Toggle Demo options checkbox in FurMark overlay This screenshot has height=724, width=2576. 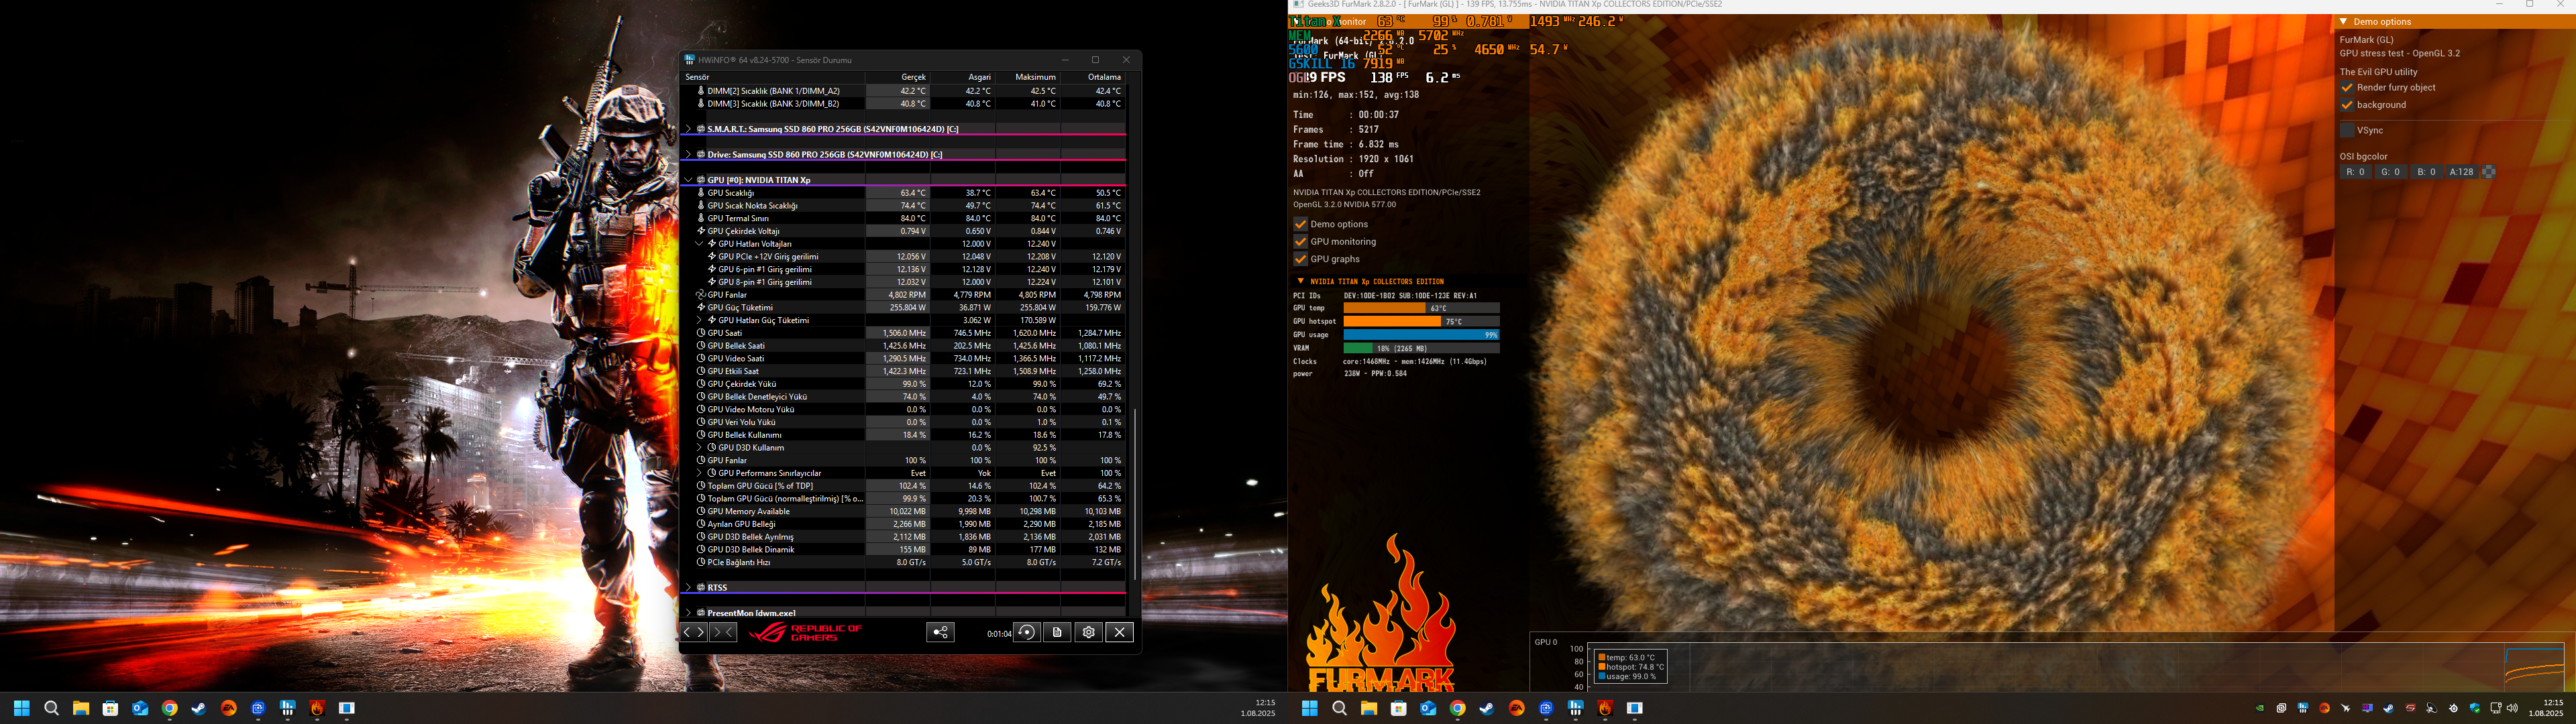click(x=1301, y=224)
